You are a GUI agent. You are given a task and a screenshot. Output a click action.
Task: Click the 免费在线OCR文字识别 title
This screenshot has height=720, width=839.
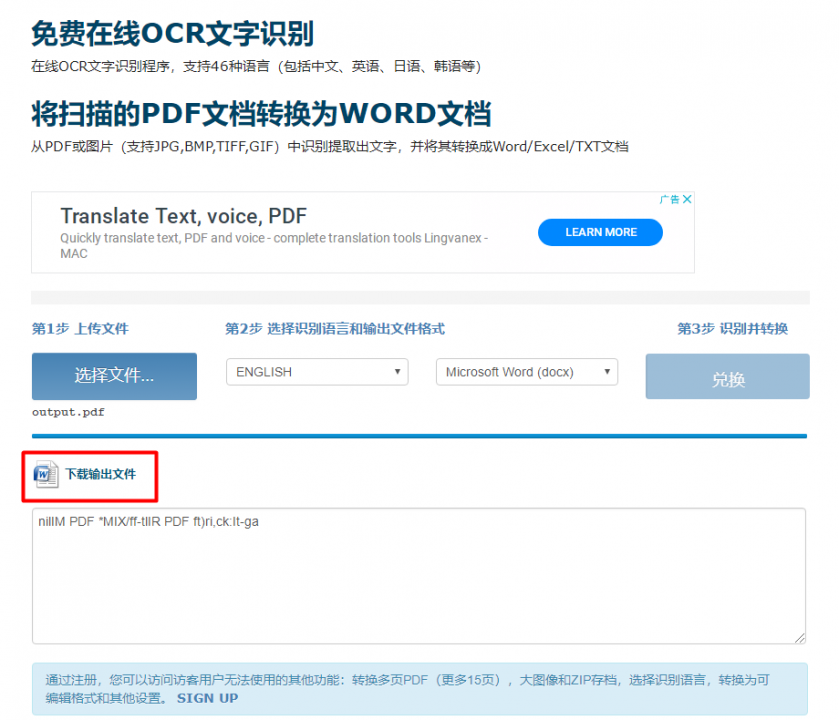tap(173, 34)
